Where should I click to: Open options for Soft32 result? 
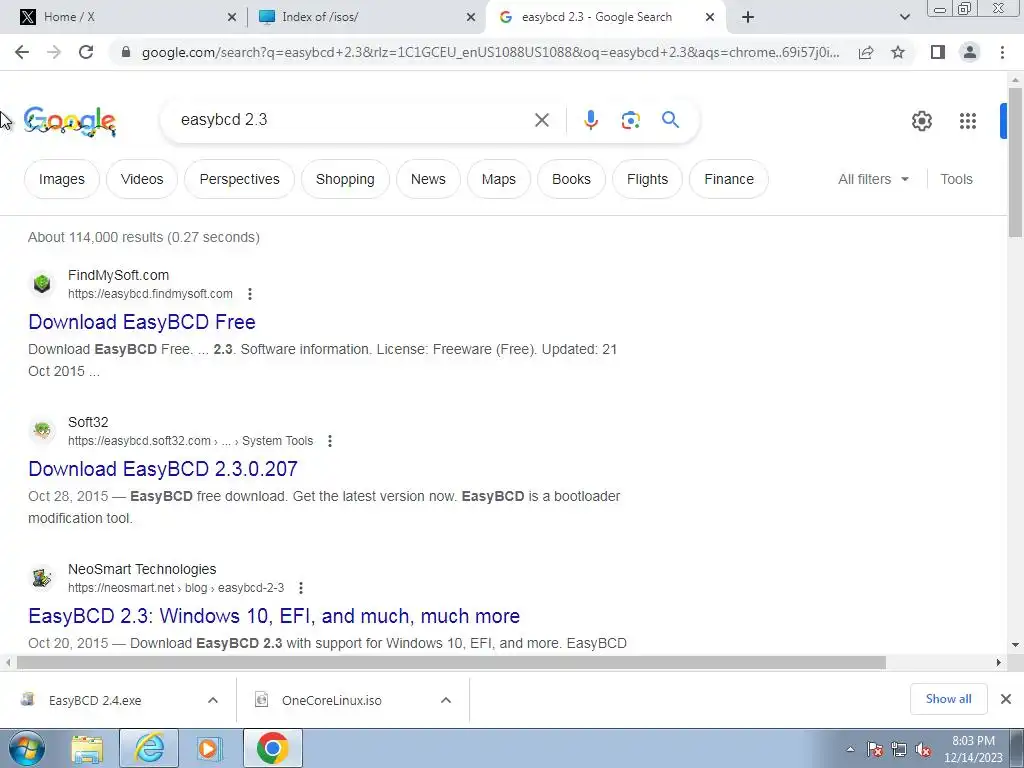tap(330, 441)
